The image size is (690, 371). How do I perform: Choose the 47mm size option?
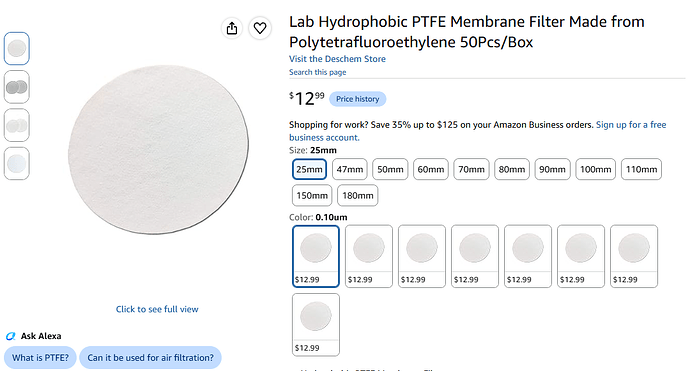pos(350,169)
